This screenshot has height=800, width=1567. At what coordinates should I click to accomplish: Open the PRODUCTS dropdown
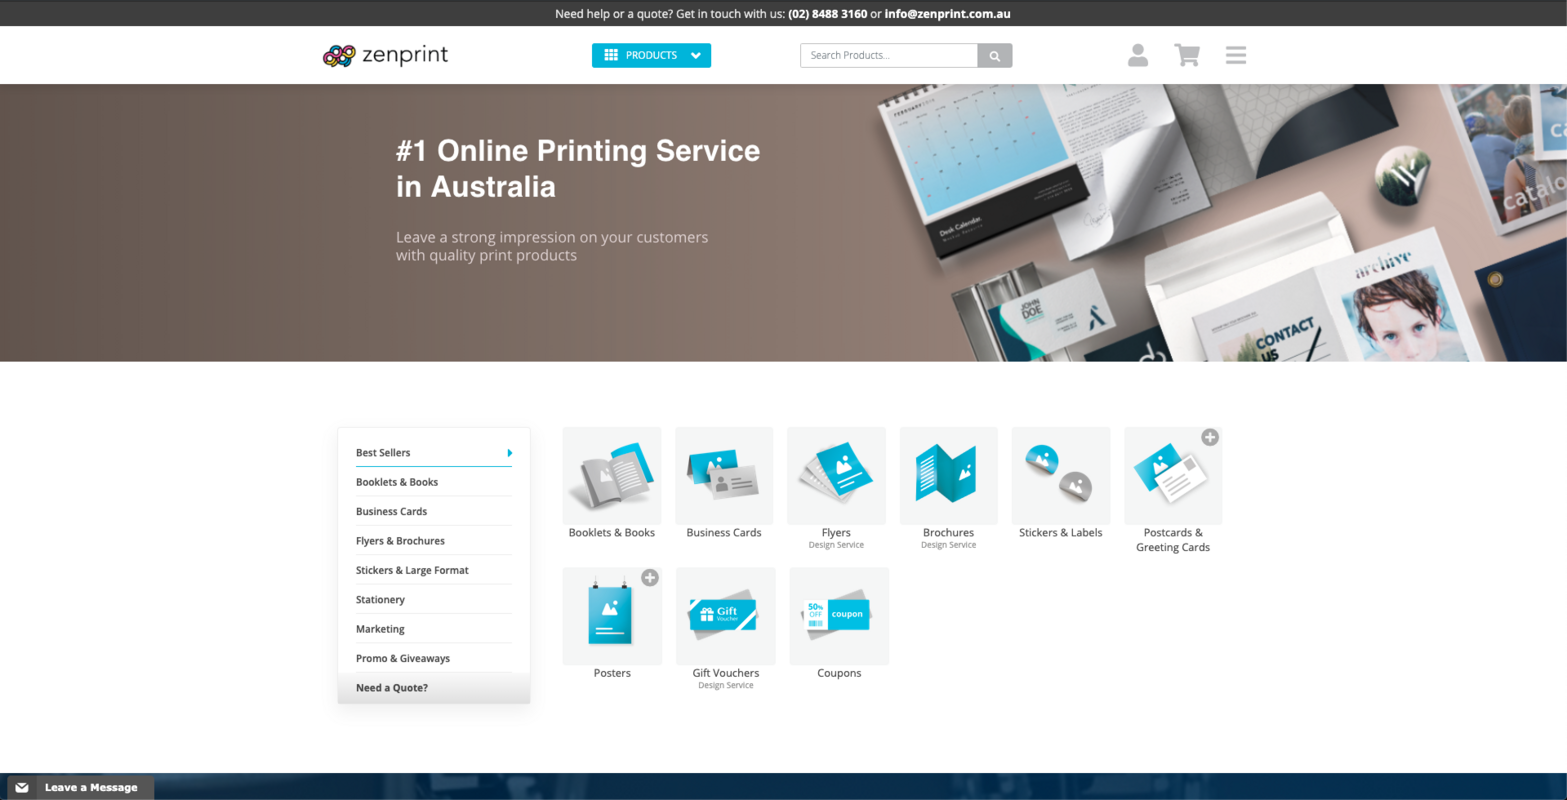point(651,55)
